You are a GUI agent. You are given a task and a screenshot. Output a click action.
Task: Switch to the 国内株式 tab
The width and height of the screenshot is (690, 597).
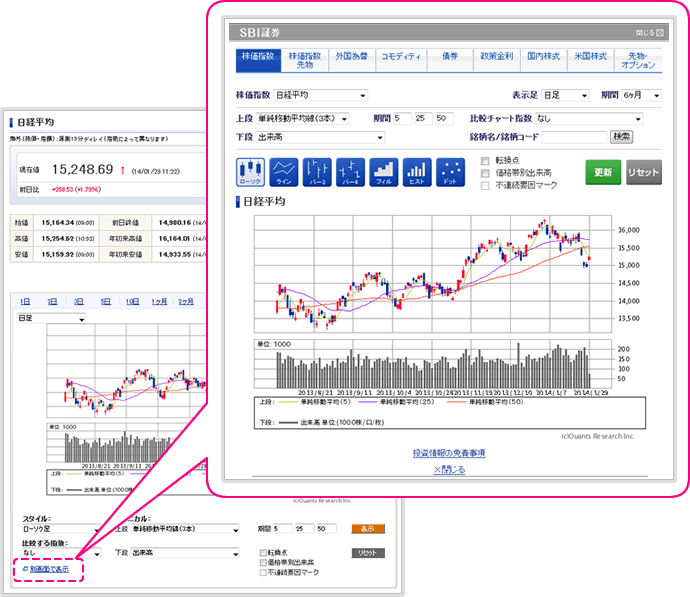543,60
